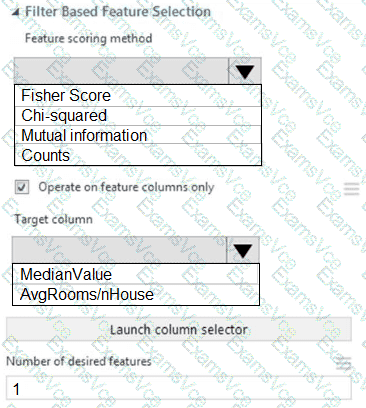Open the Target column dropdown arrow
366x408 pixels.
pos(243,250)
